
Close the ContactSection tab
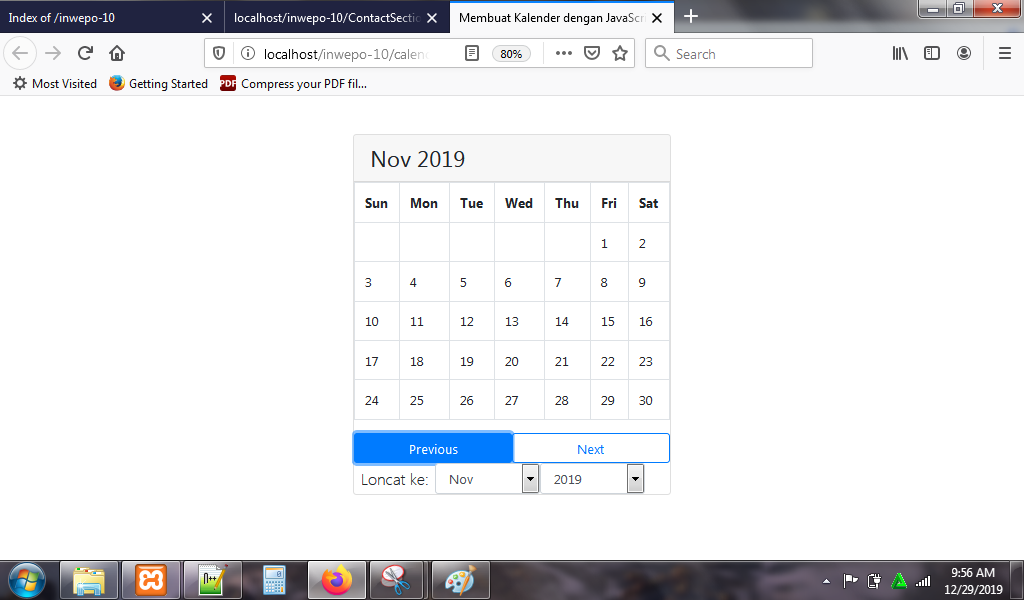432,18
